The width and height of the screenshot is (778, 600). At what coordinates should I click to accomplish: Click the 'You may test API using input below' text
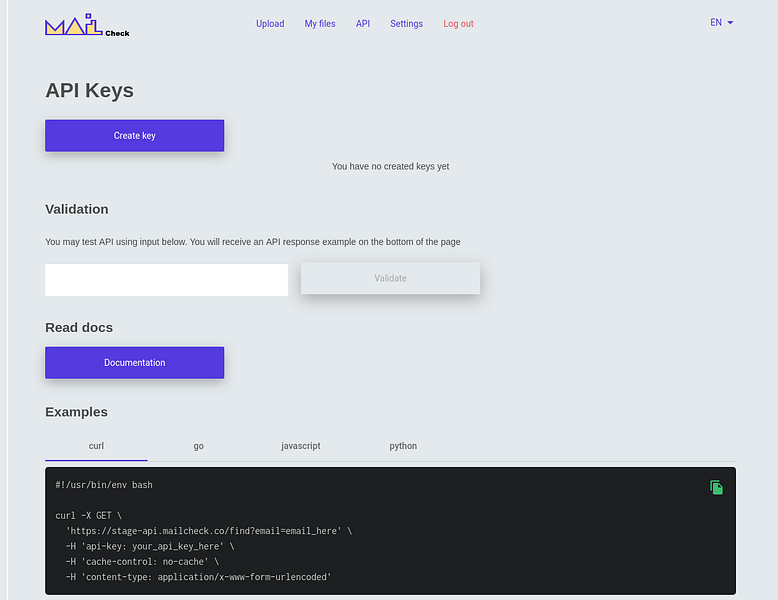coord(253,242)
